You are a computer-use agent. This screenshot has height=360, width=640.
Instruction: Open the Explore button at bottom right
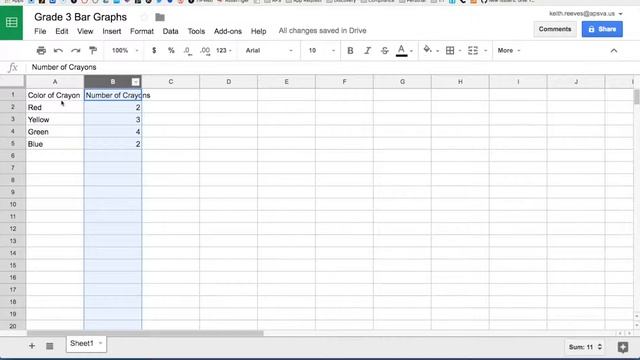(623, 347)
